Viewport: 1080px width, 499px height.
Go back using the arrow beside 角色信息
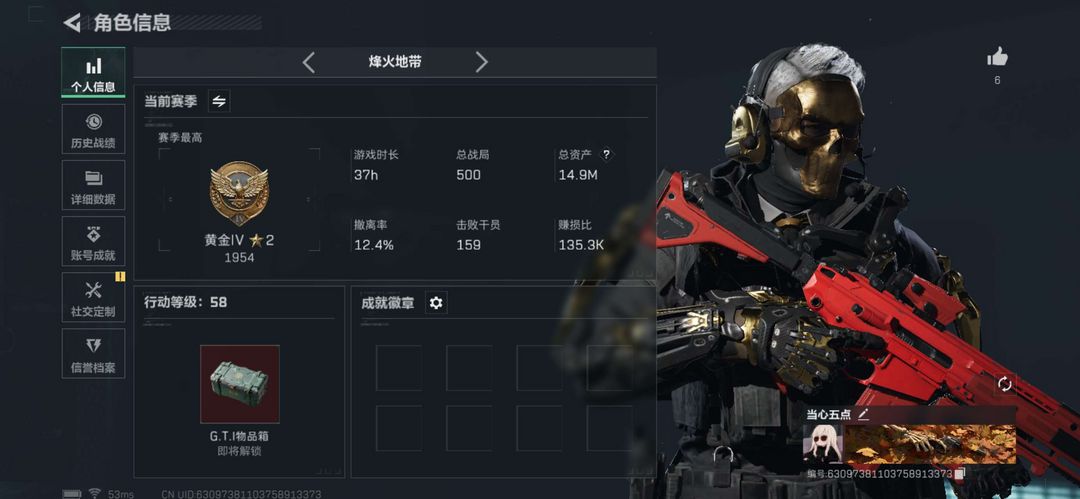click(x=72, y=23)
